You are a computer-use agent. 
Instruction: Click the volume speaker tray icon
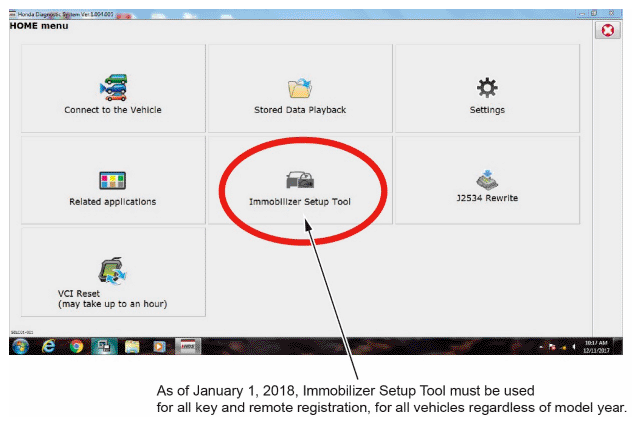574,347
